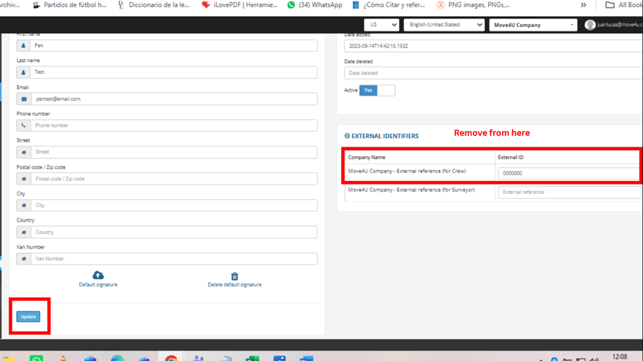Click the user avatar icon in header

click(x=590, y=25)
